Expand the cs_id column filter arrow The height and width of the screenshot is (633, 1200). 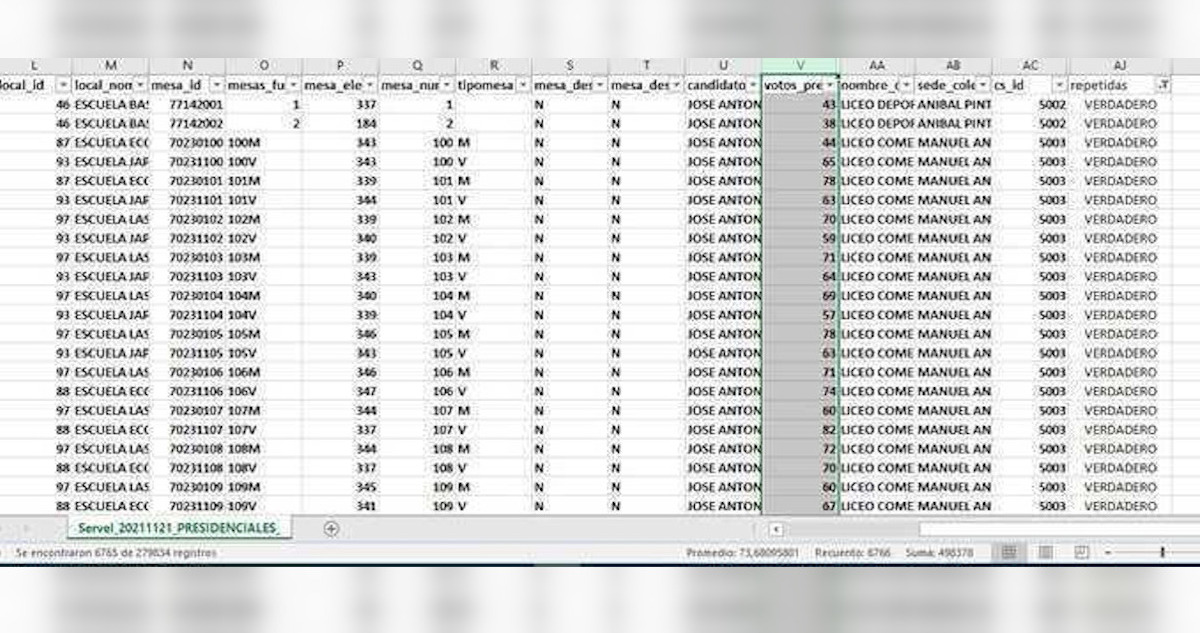1058,86
